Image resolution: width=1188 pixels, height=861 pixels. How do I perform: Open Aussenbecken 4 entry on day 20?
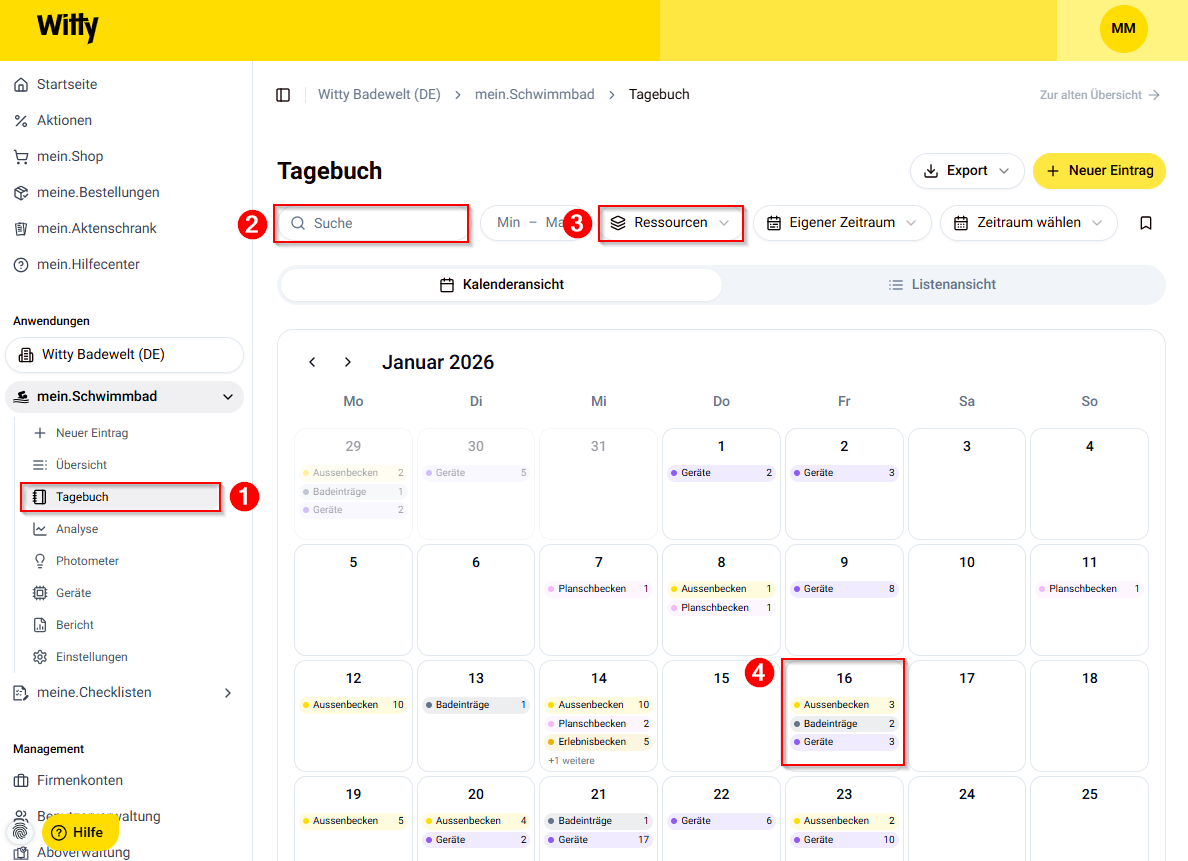(476, 821)
